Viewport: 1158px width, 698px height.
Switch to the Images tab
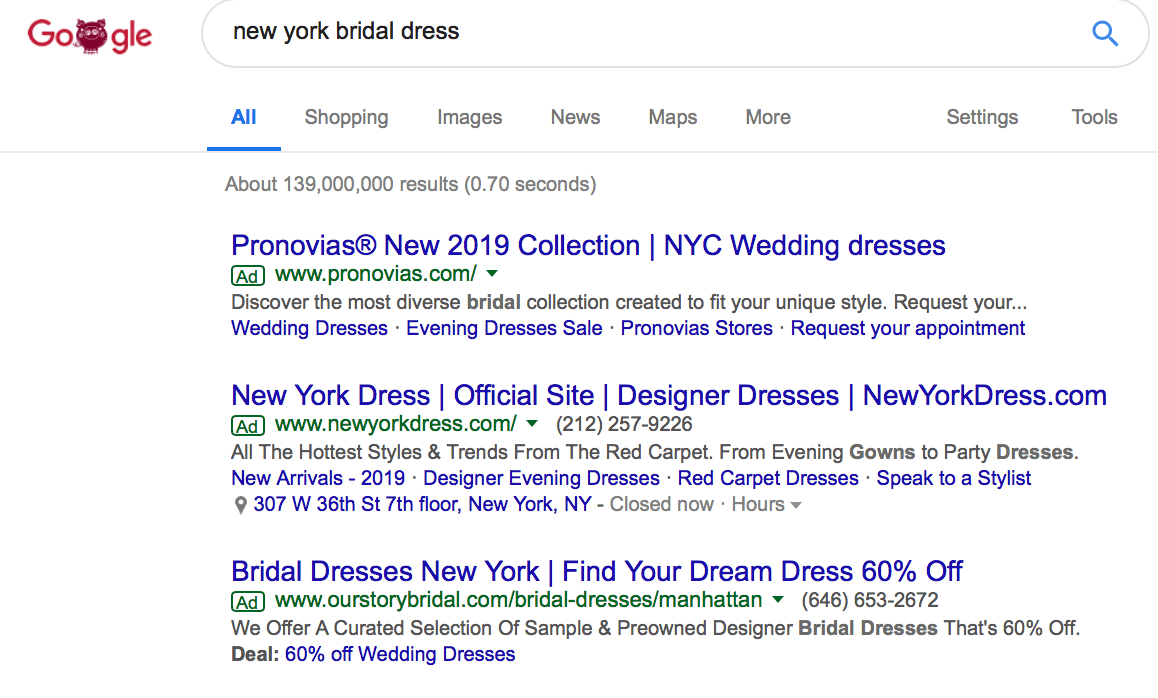(470, 117)
